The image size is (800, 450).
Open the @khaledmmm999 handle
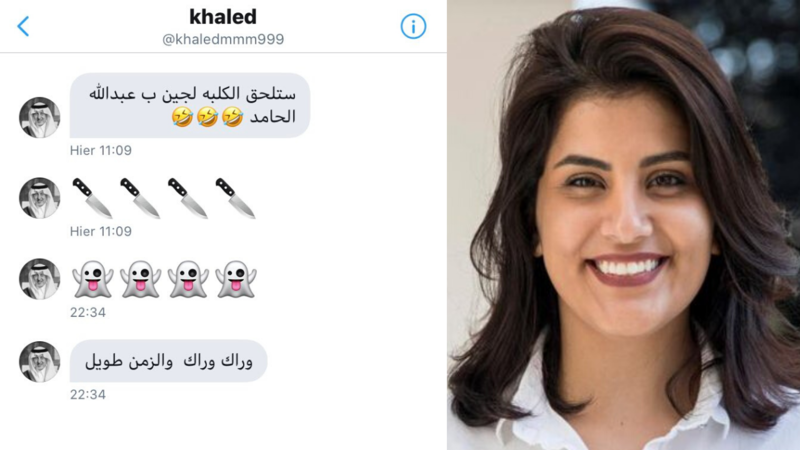click(x=223, y=39)
